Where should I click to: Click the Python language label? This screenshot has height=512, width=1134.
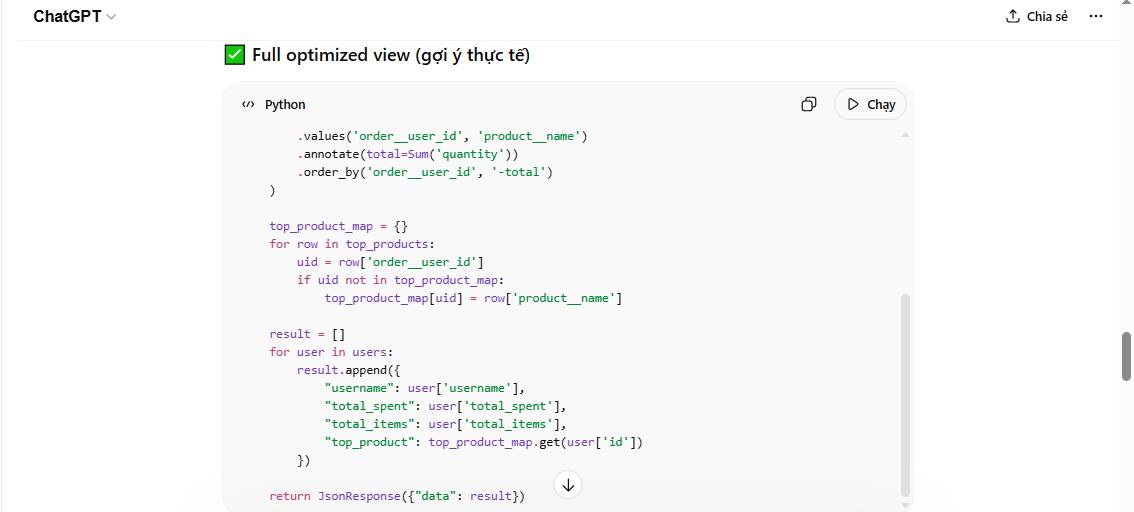(285, 104)
